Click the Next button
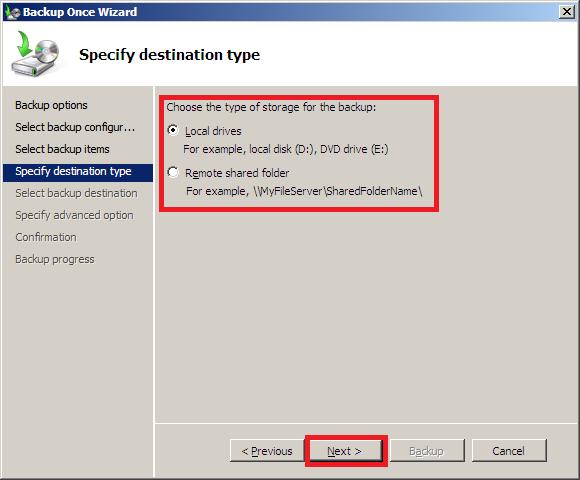Viewport: 580px width, 480px height. 345,451
